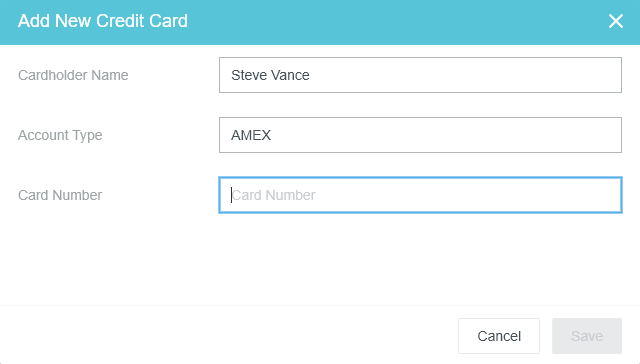The height and width of the screenshot is (364, 640).
Task: Click the Card Number placeholder text
Action: tap(273, 195)
